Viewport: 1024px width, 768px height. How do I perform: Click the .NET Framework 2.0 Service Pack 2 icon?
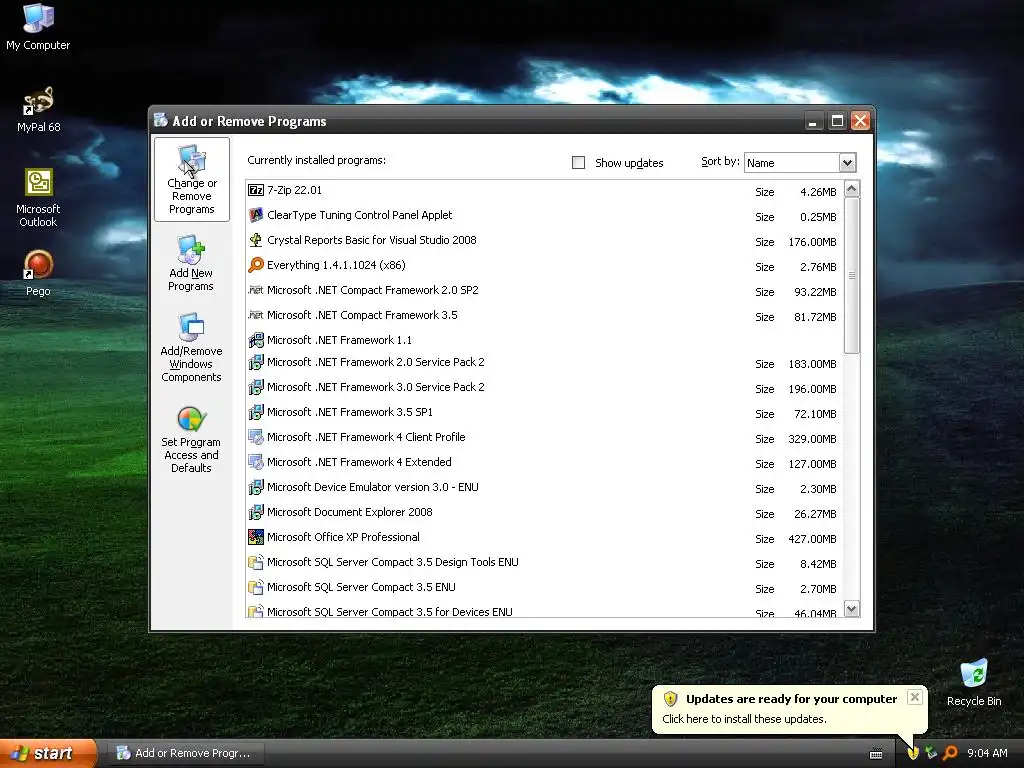[x=256, y=362]
